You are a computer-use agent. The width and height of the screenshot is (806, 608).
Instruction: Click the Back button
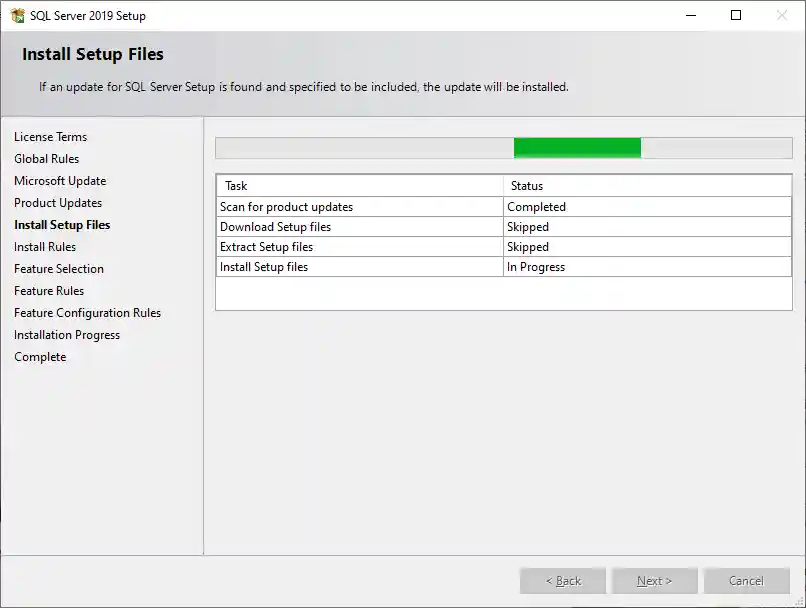562,580
